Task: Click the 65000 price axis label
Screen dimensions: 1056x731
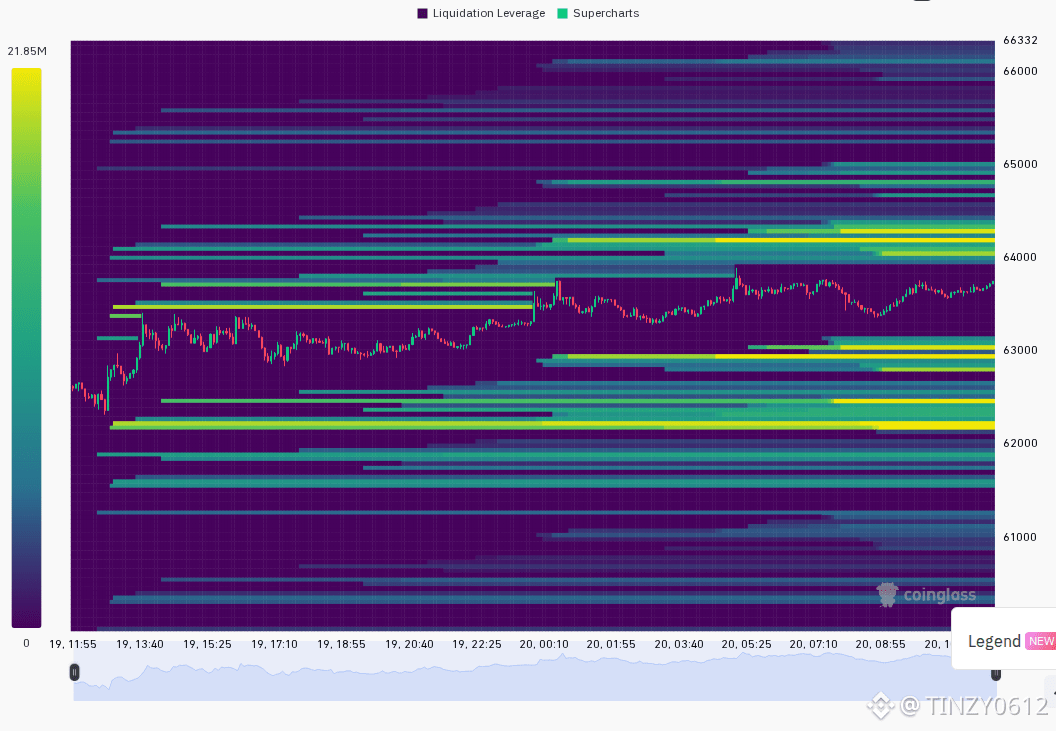Action: tap(1020, 164)
